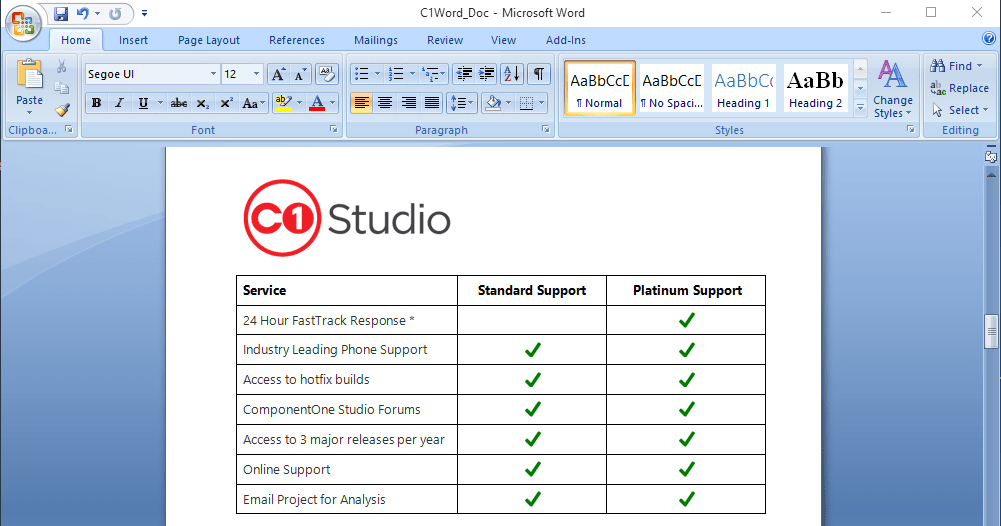Screen dimensions: 1001x526
Task: Center the text
Action: (x=385, y=103)
